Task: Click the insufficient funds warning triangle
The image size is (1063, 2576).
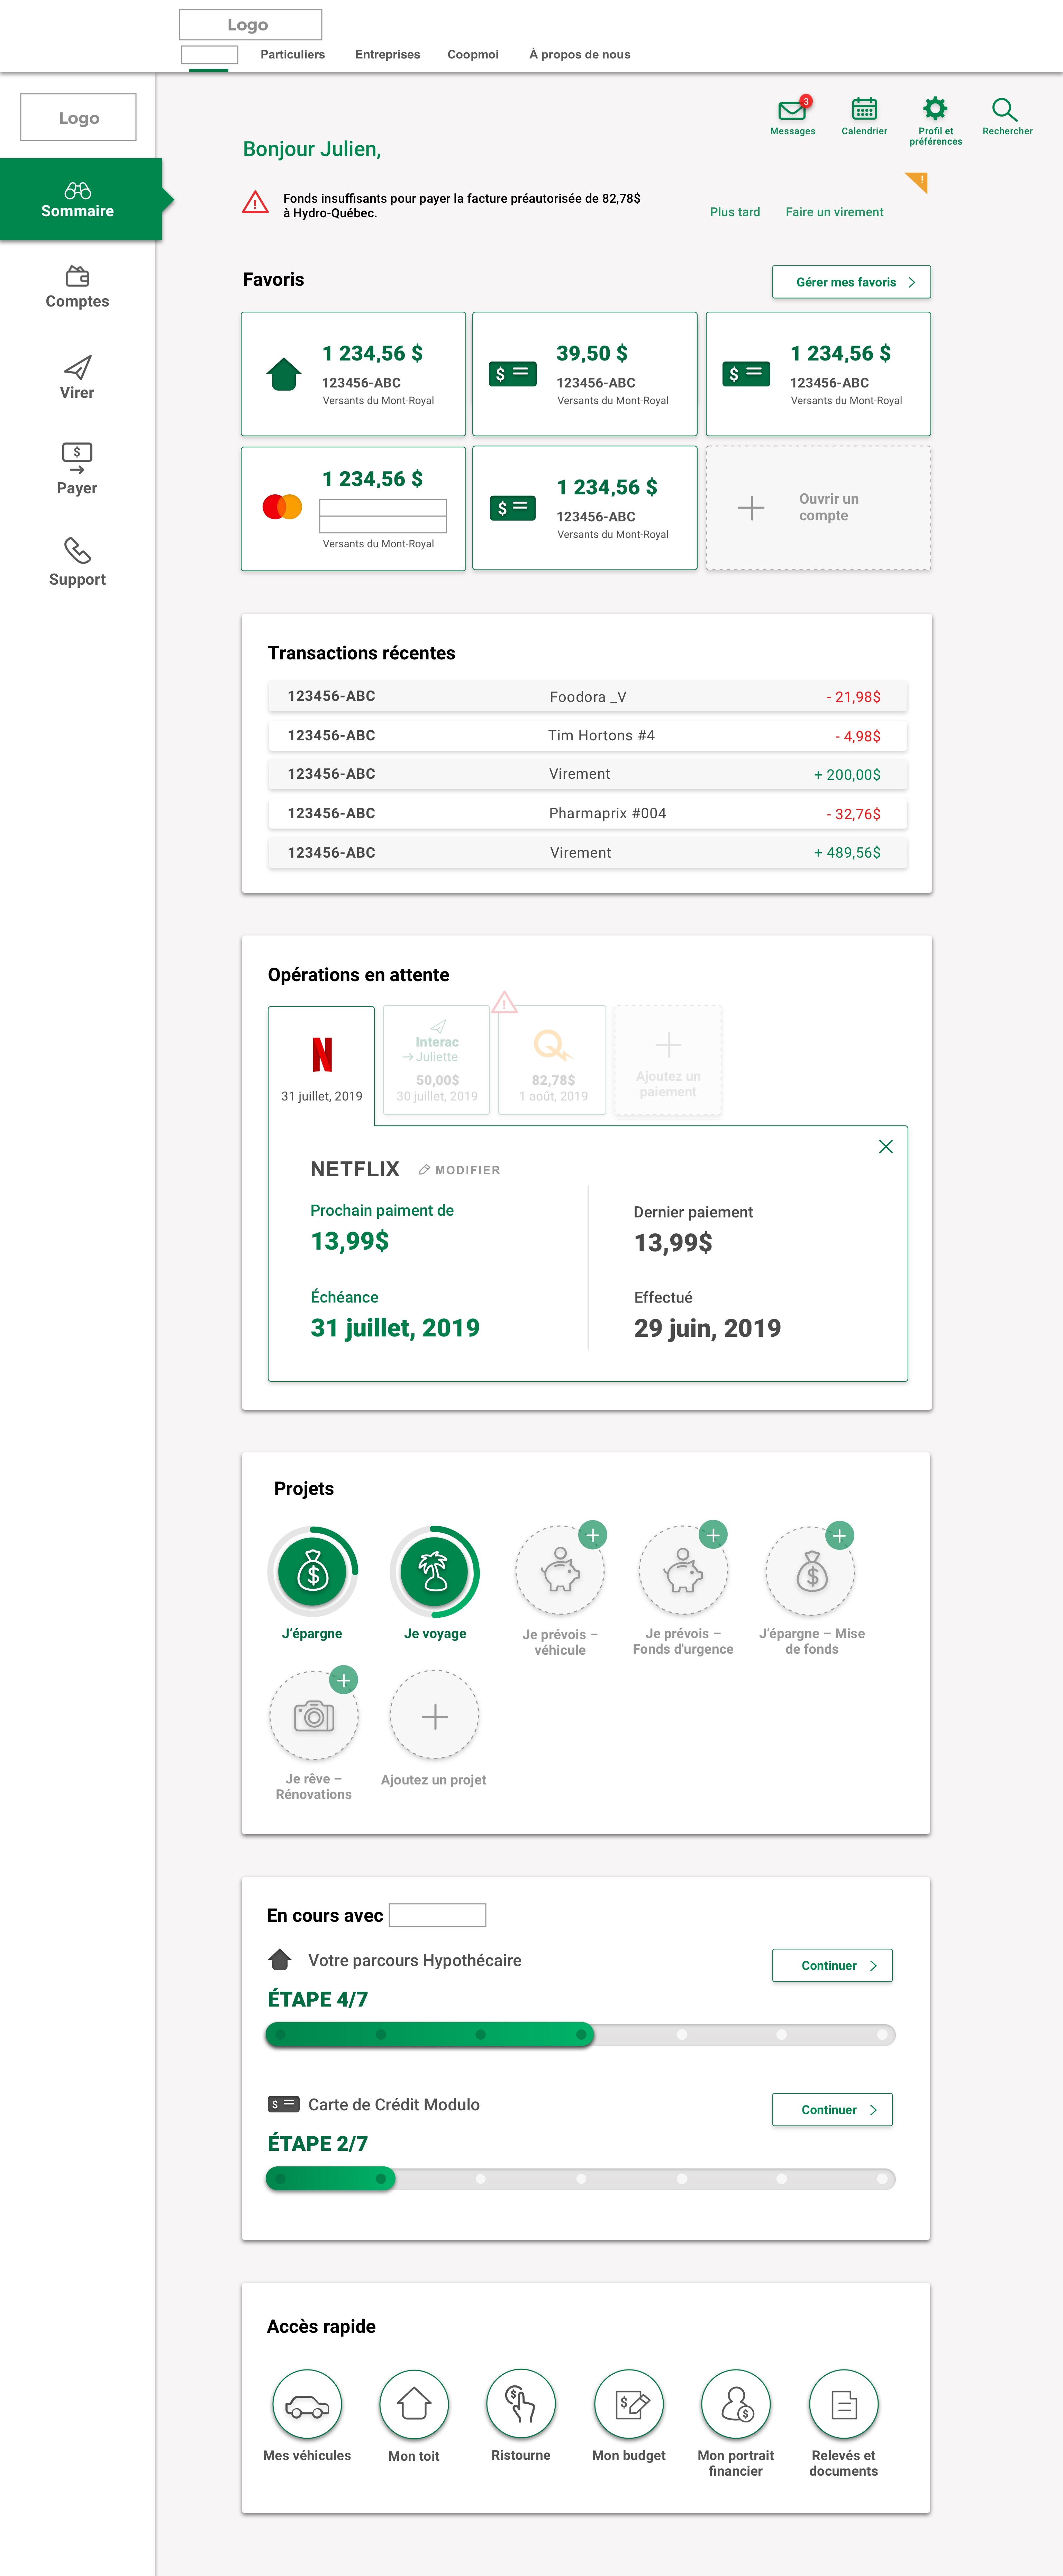Action: pos(255,203)
